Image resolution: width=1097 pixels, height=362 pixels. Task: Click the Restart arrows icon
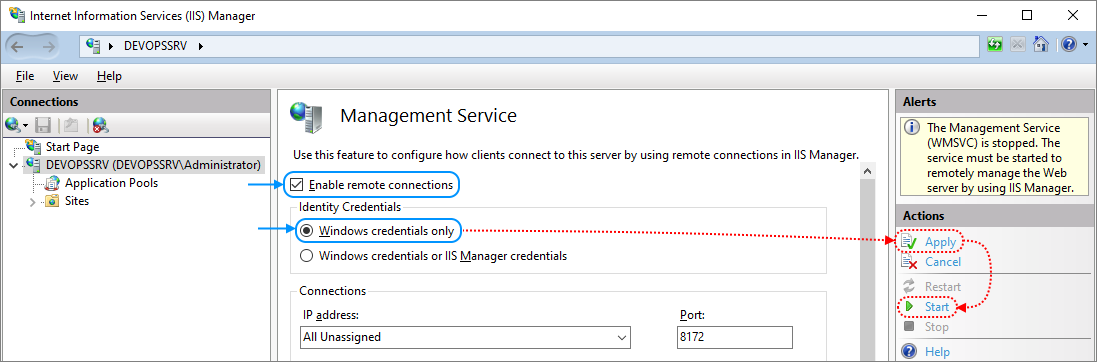pos(910,286)
